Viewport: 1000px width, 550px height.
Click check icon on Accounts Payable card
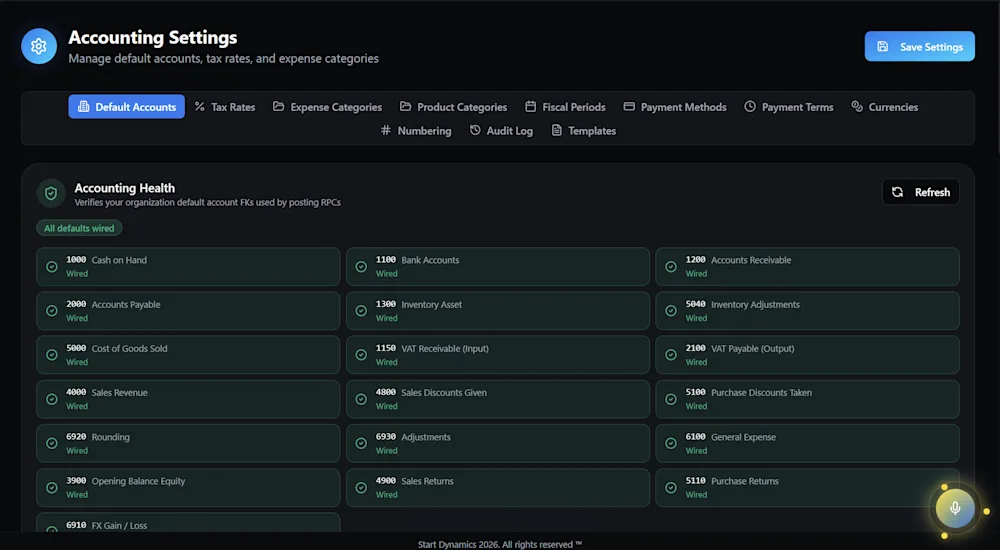(x=52, y=311)
